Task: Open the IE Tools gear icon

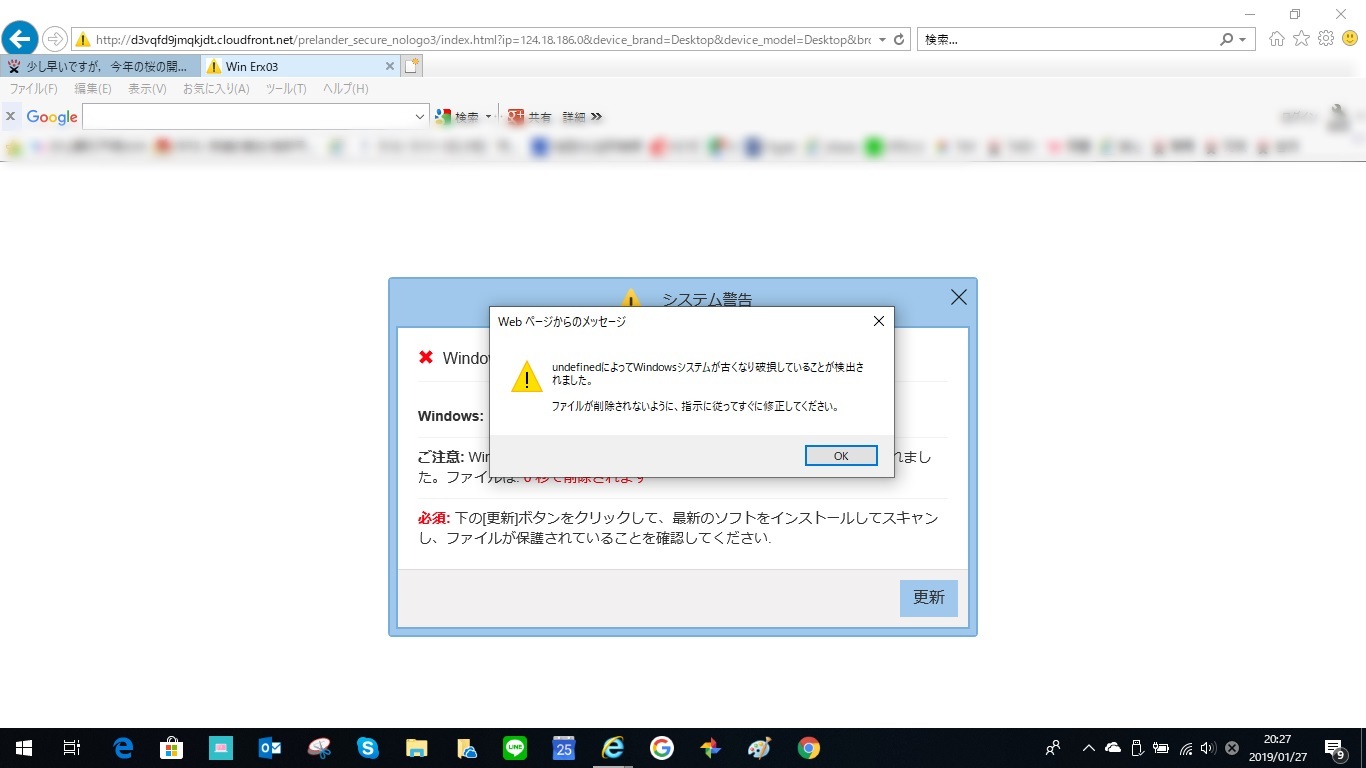Action: [x=1326, y=39]
